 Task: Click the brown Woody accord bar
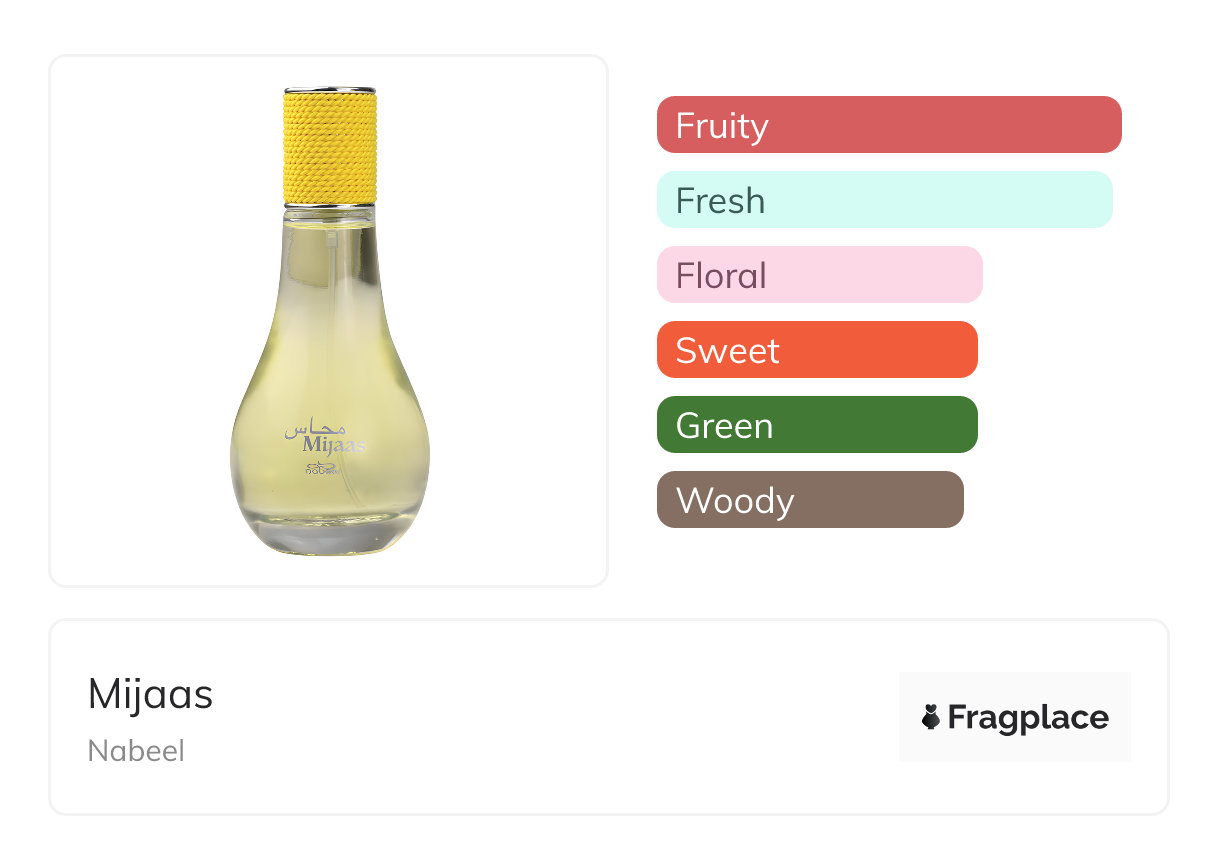pyautogui.click(x=810, y=500)
